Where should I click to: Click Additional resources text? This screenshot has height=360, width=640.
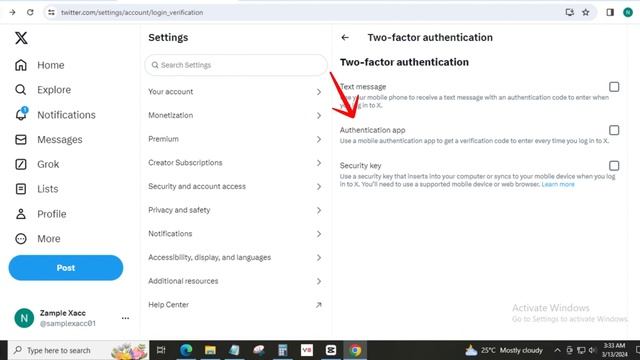click(x=183, y=281)
